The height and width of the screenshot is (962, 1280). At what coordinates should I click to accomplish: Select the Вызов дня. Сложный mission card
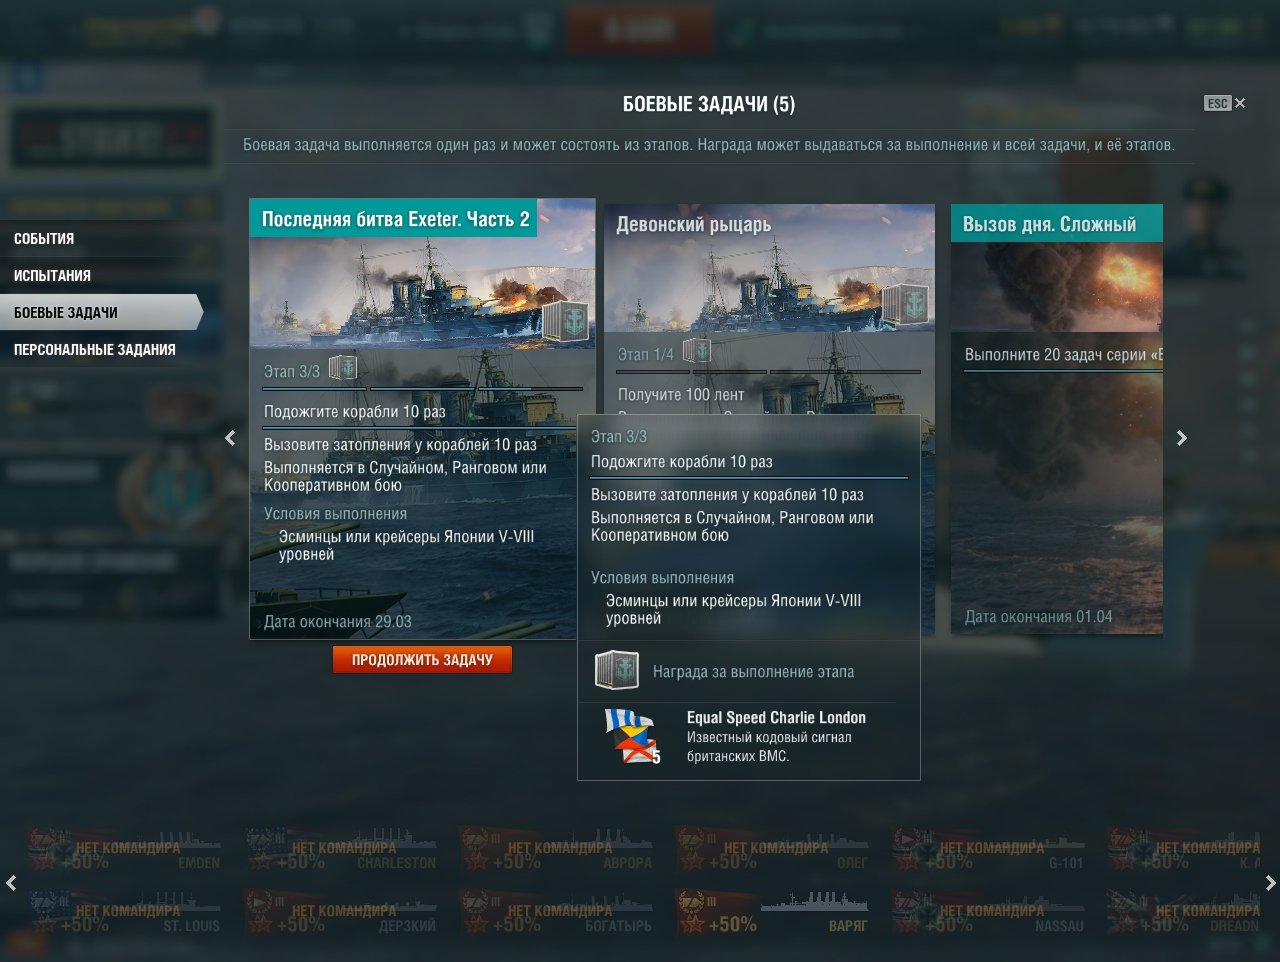[1057, 419]
